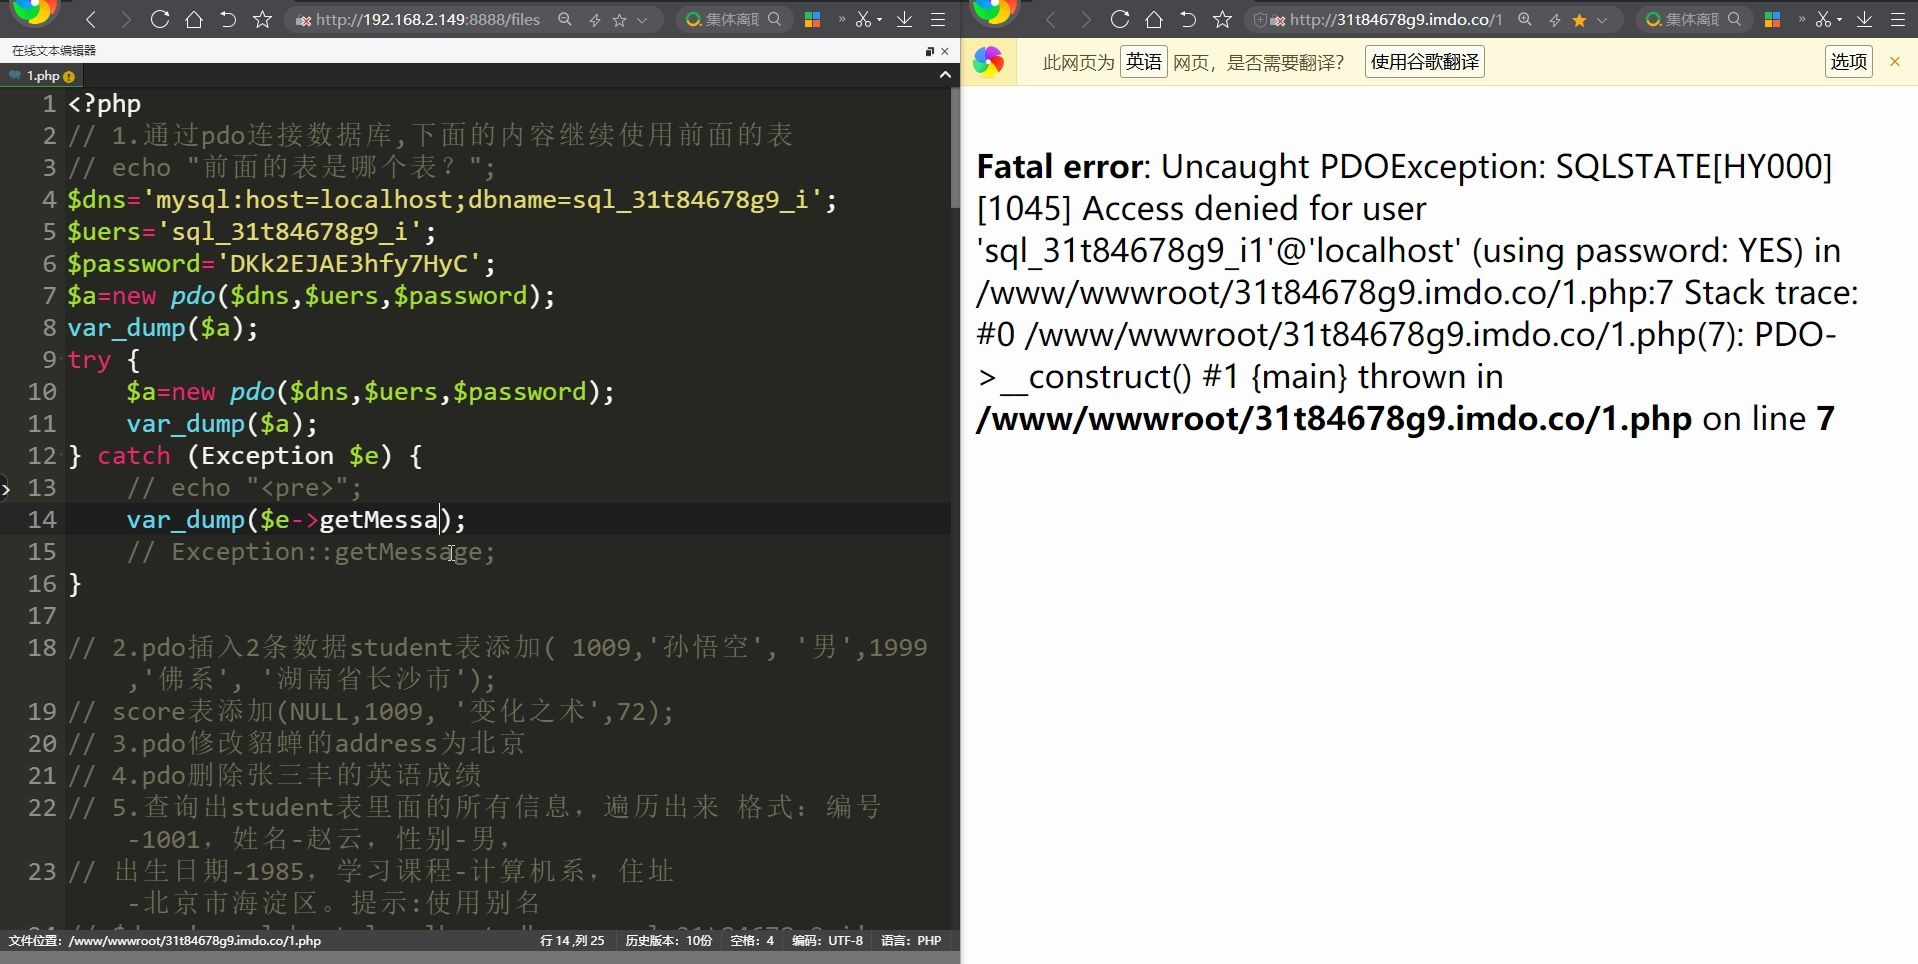
Task: Click the shield security icon in the right address bar
Action: (x=1261, y=20)
